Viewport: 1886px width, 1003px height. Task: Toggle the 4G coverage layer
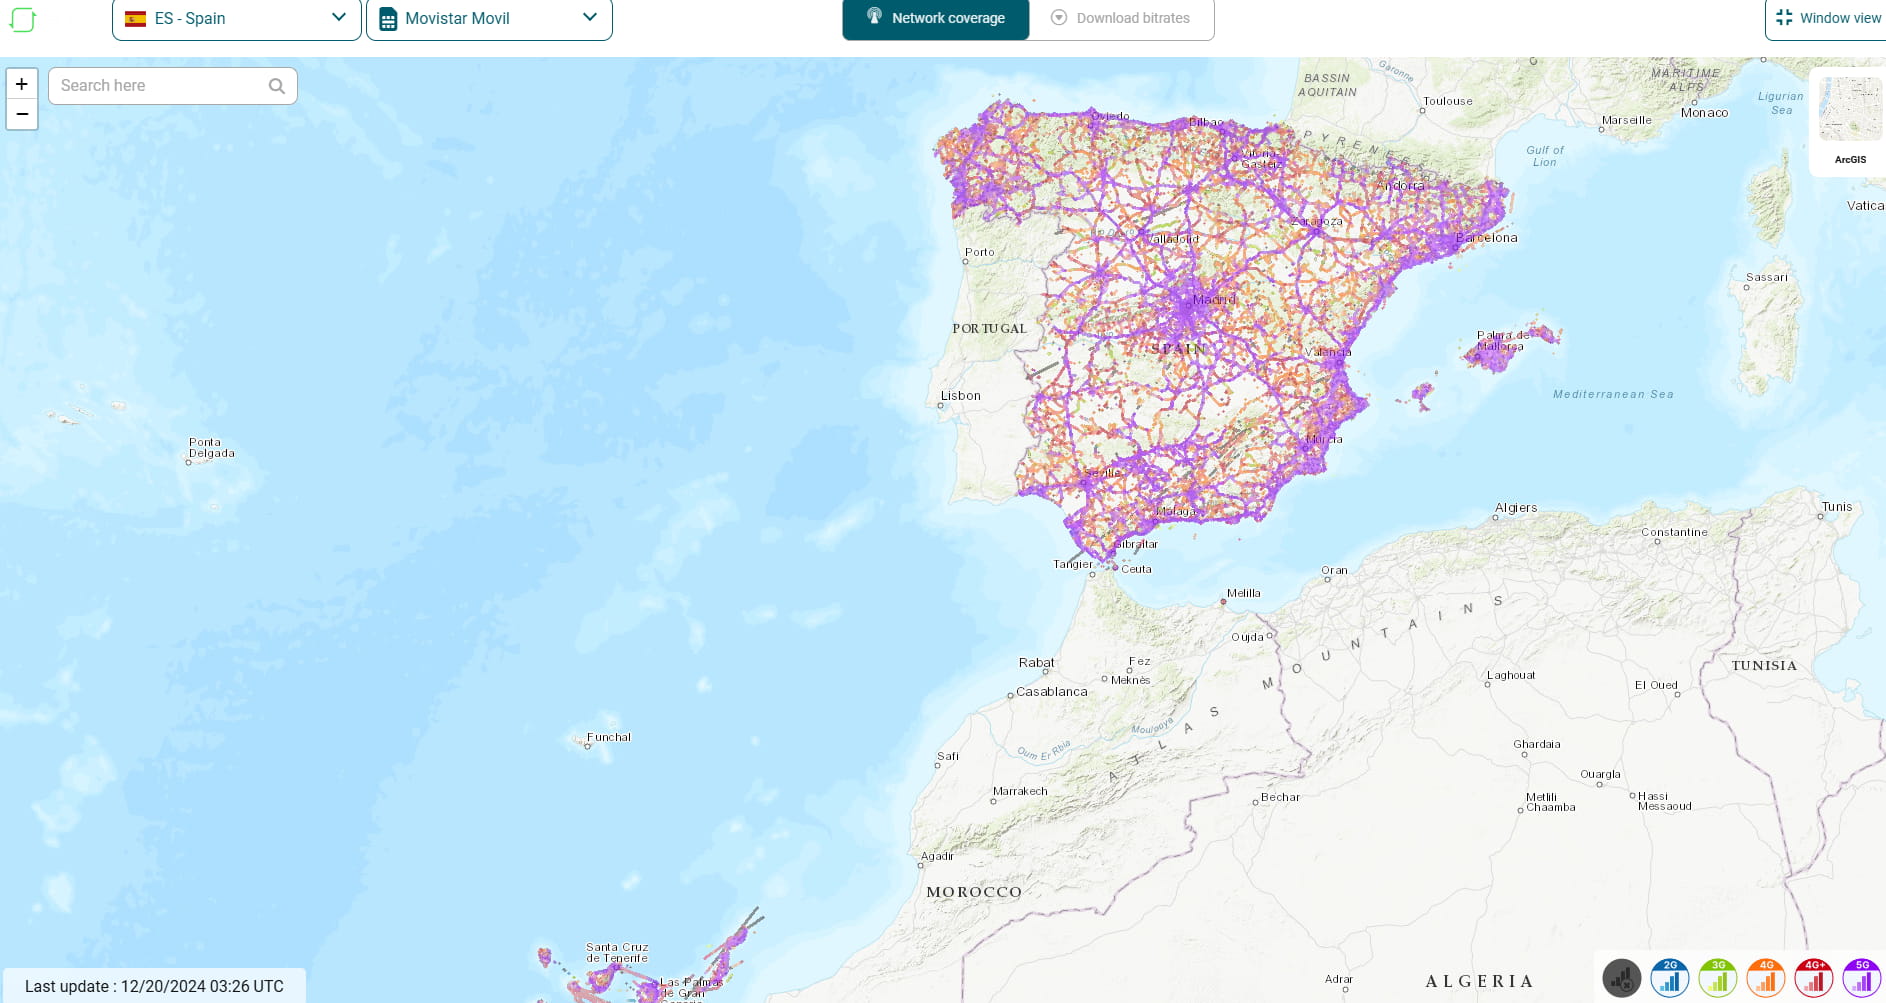click(1765, 978)
